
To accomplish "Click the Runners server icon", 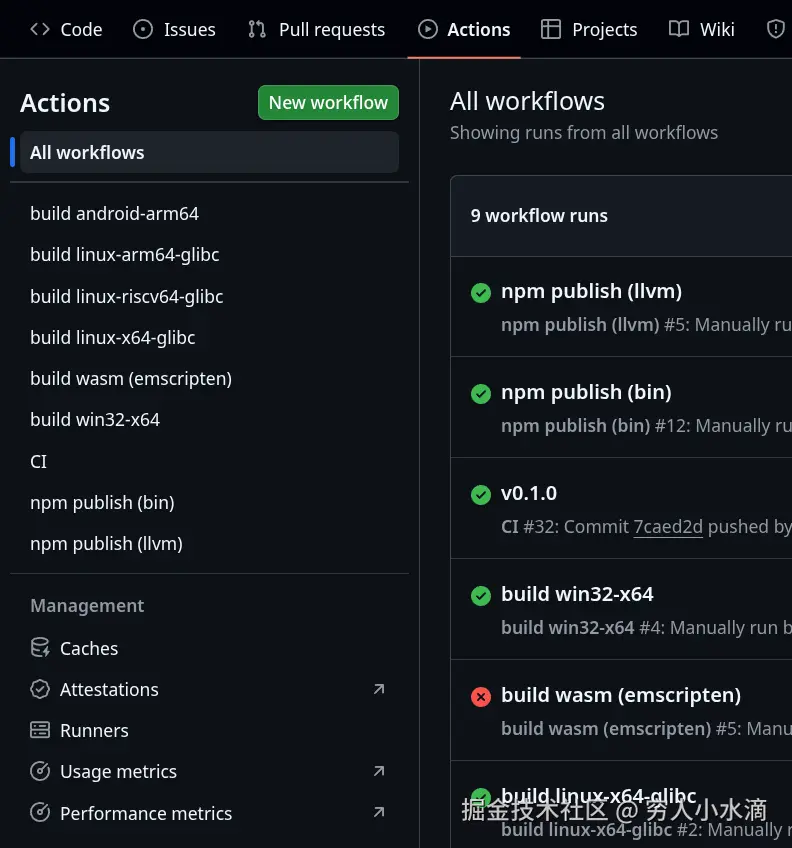I will tap(40, 730).
